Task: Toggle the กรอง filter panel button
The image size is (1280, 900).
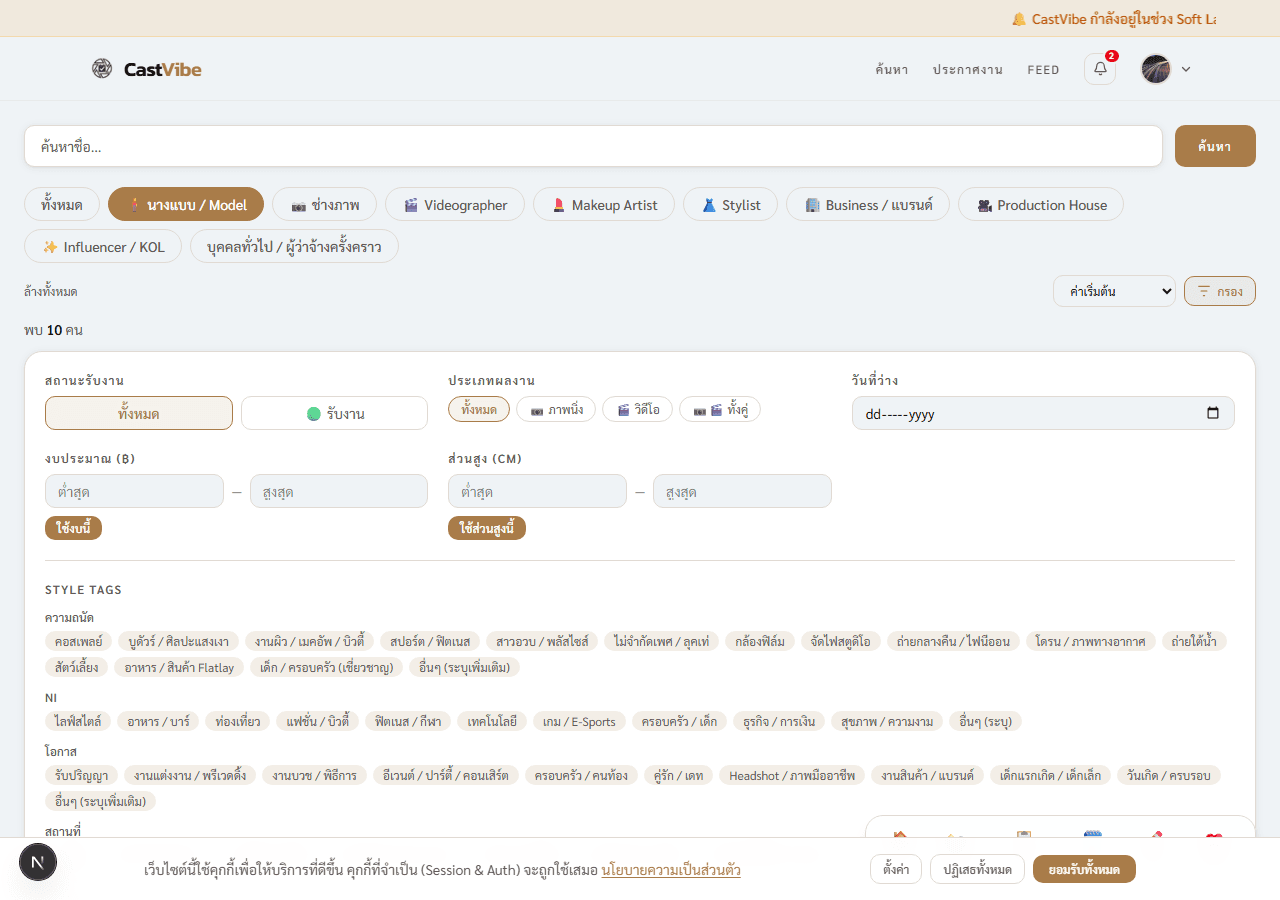Action: [1220, 291]
